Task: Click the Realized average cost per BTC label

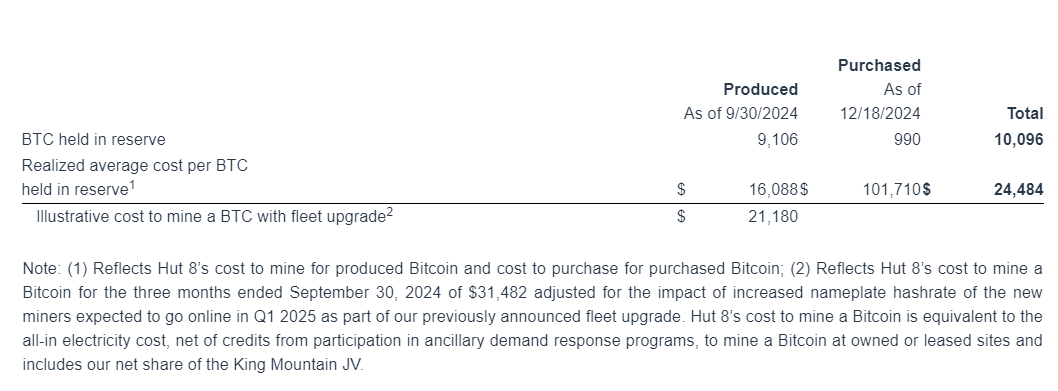Action: point(135,165)
